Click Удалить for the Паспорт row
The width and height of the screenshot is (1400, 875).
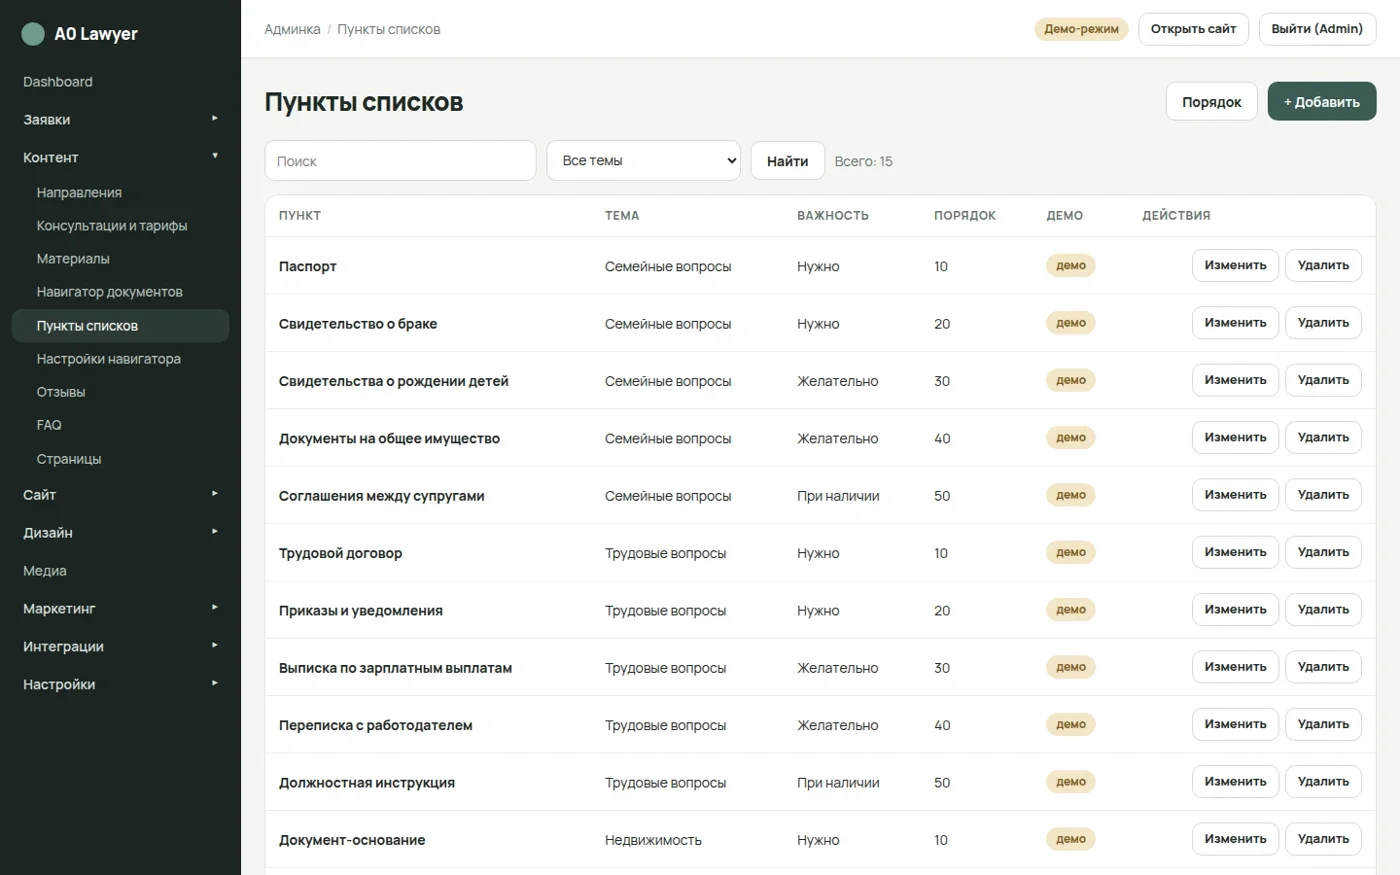point(1323,266)
